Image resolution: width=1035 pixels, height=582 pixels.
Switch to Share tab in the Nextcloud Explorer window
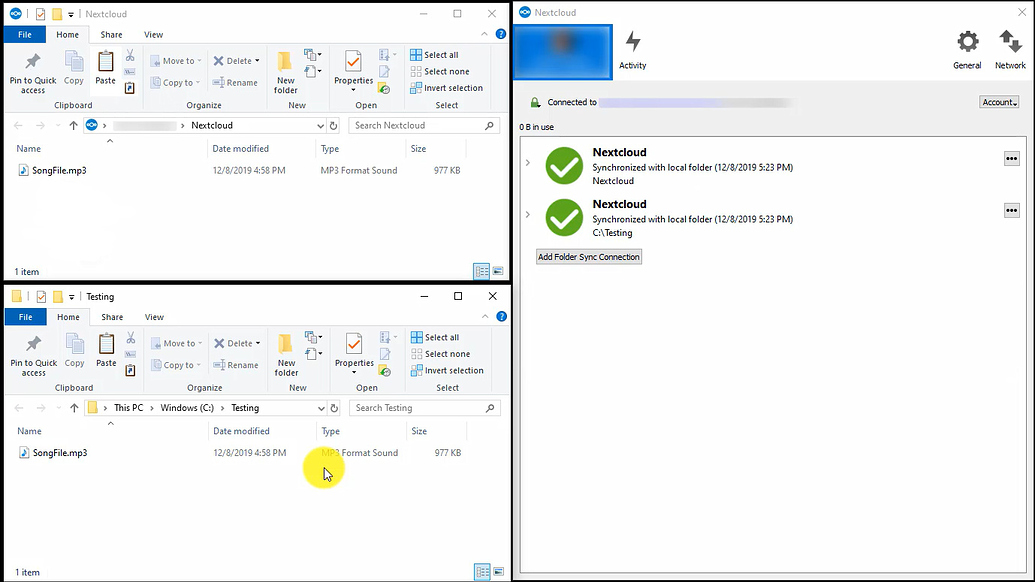point(111,34)
